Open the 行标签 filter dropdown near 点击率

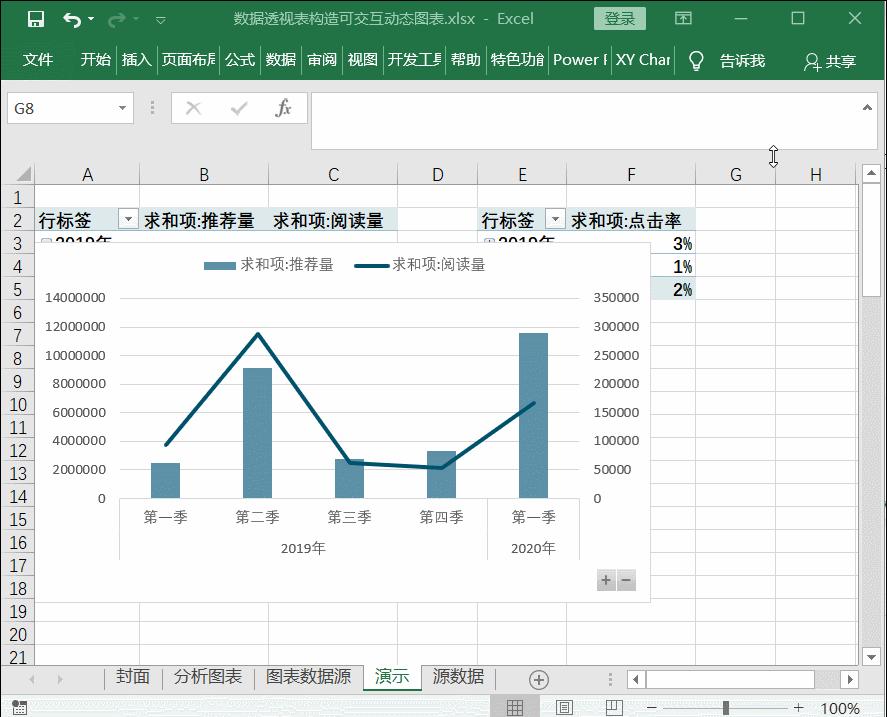(556, 218)
